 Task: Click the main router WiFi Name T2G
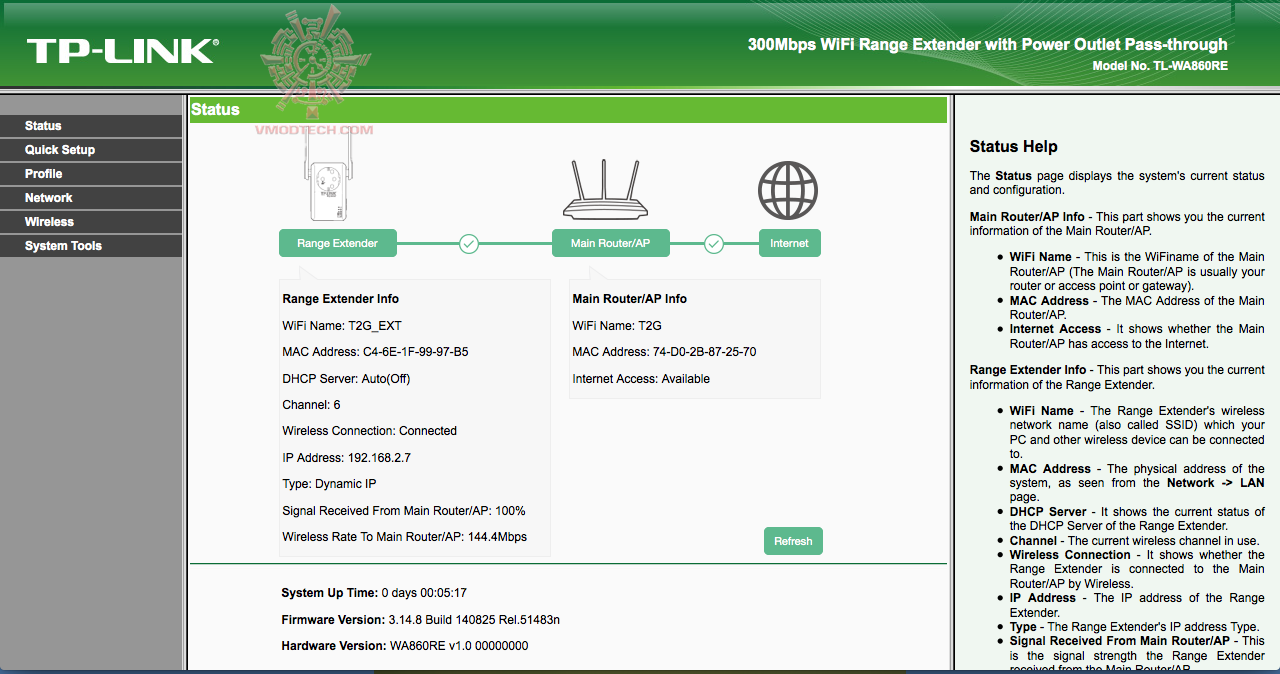(x=617, y=326)
